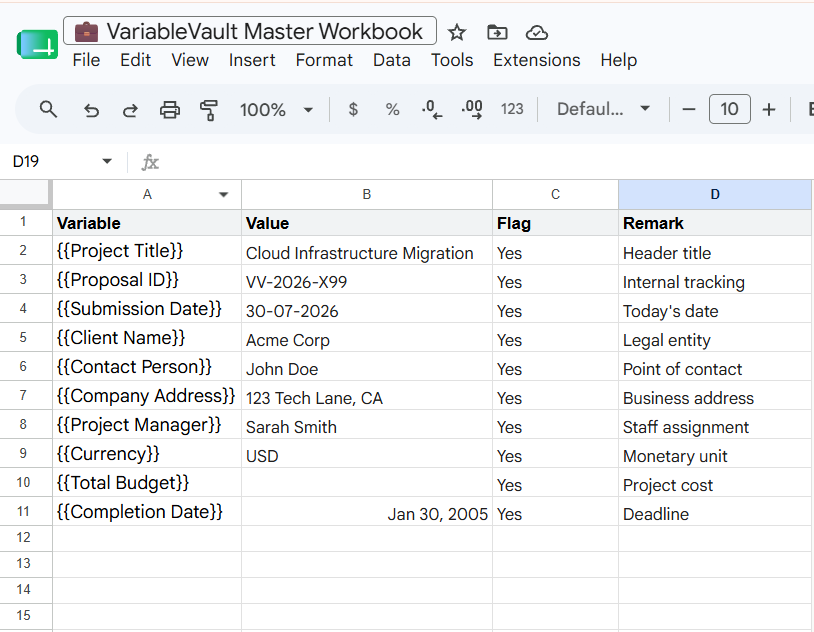This screenshot has height=632, width=814.
Task: Select cell with 123 Tech Lane, CA
Action: tap(367, 396)
